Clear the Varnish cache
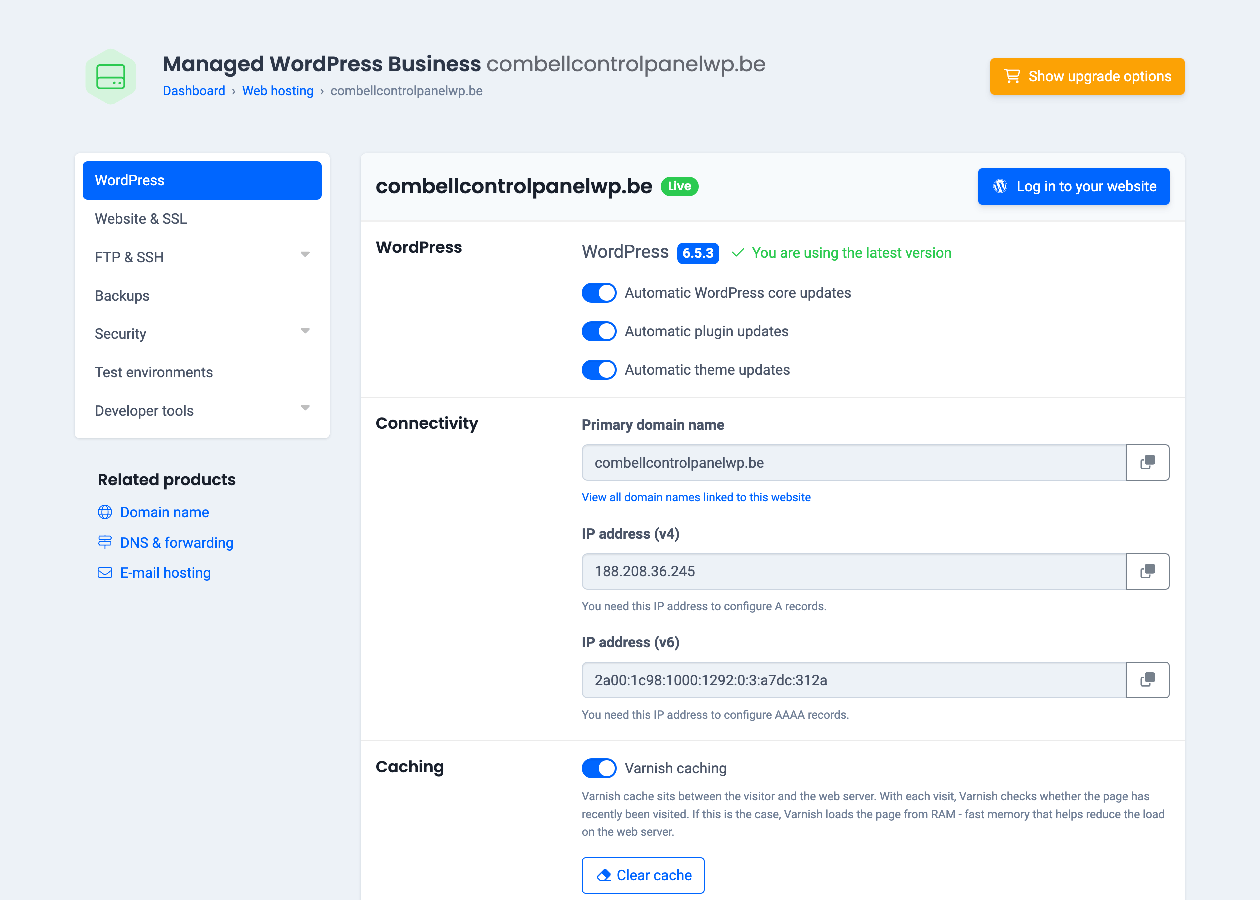This screenshot has width=1260, height=900. coord(643,875)
